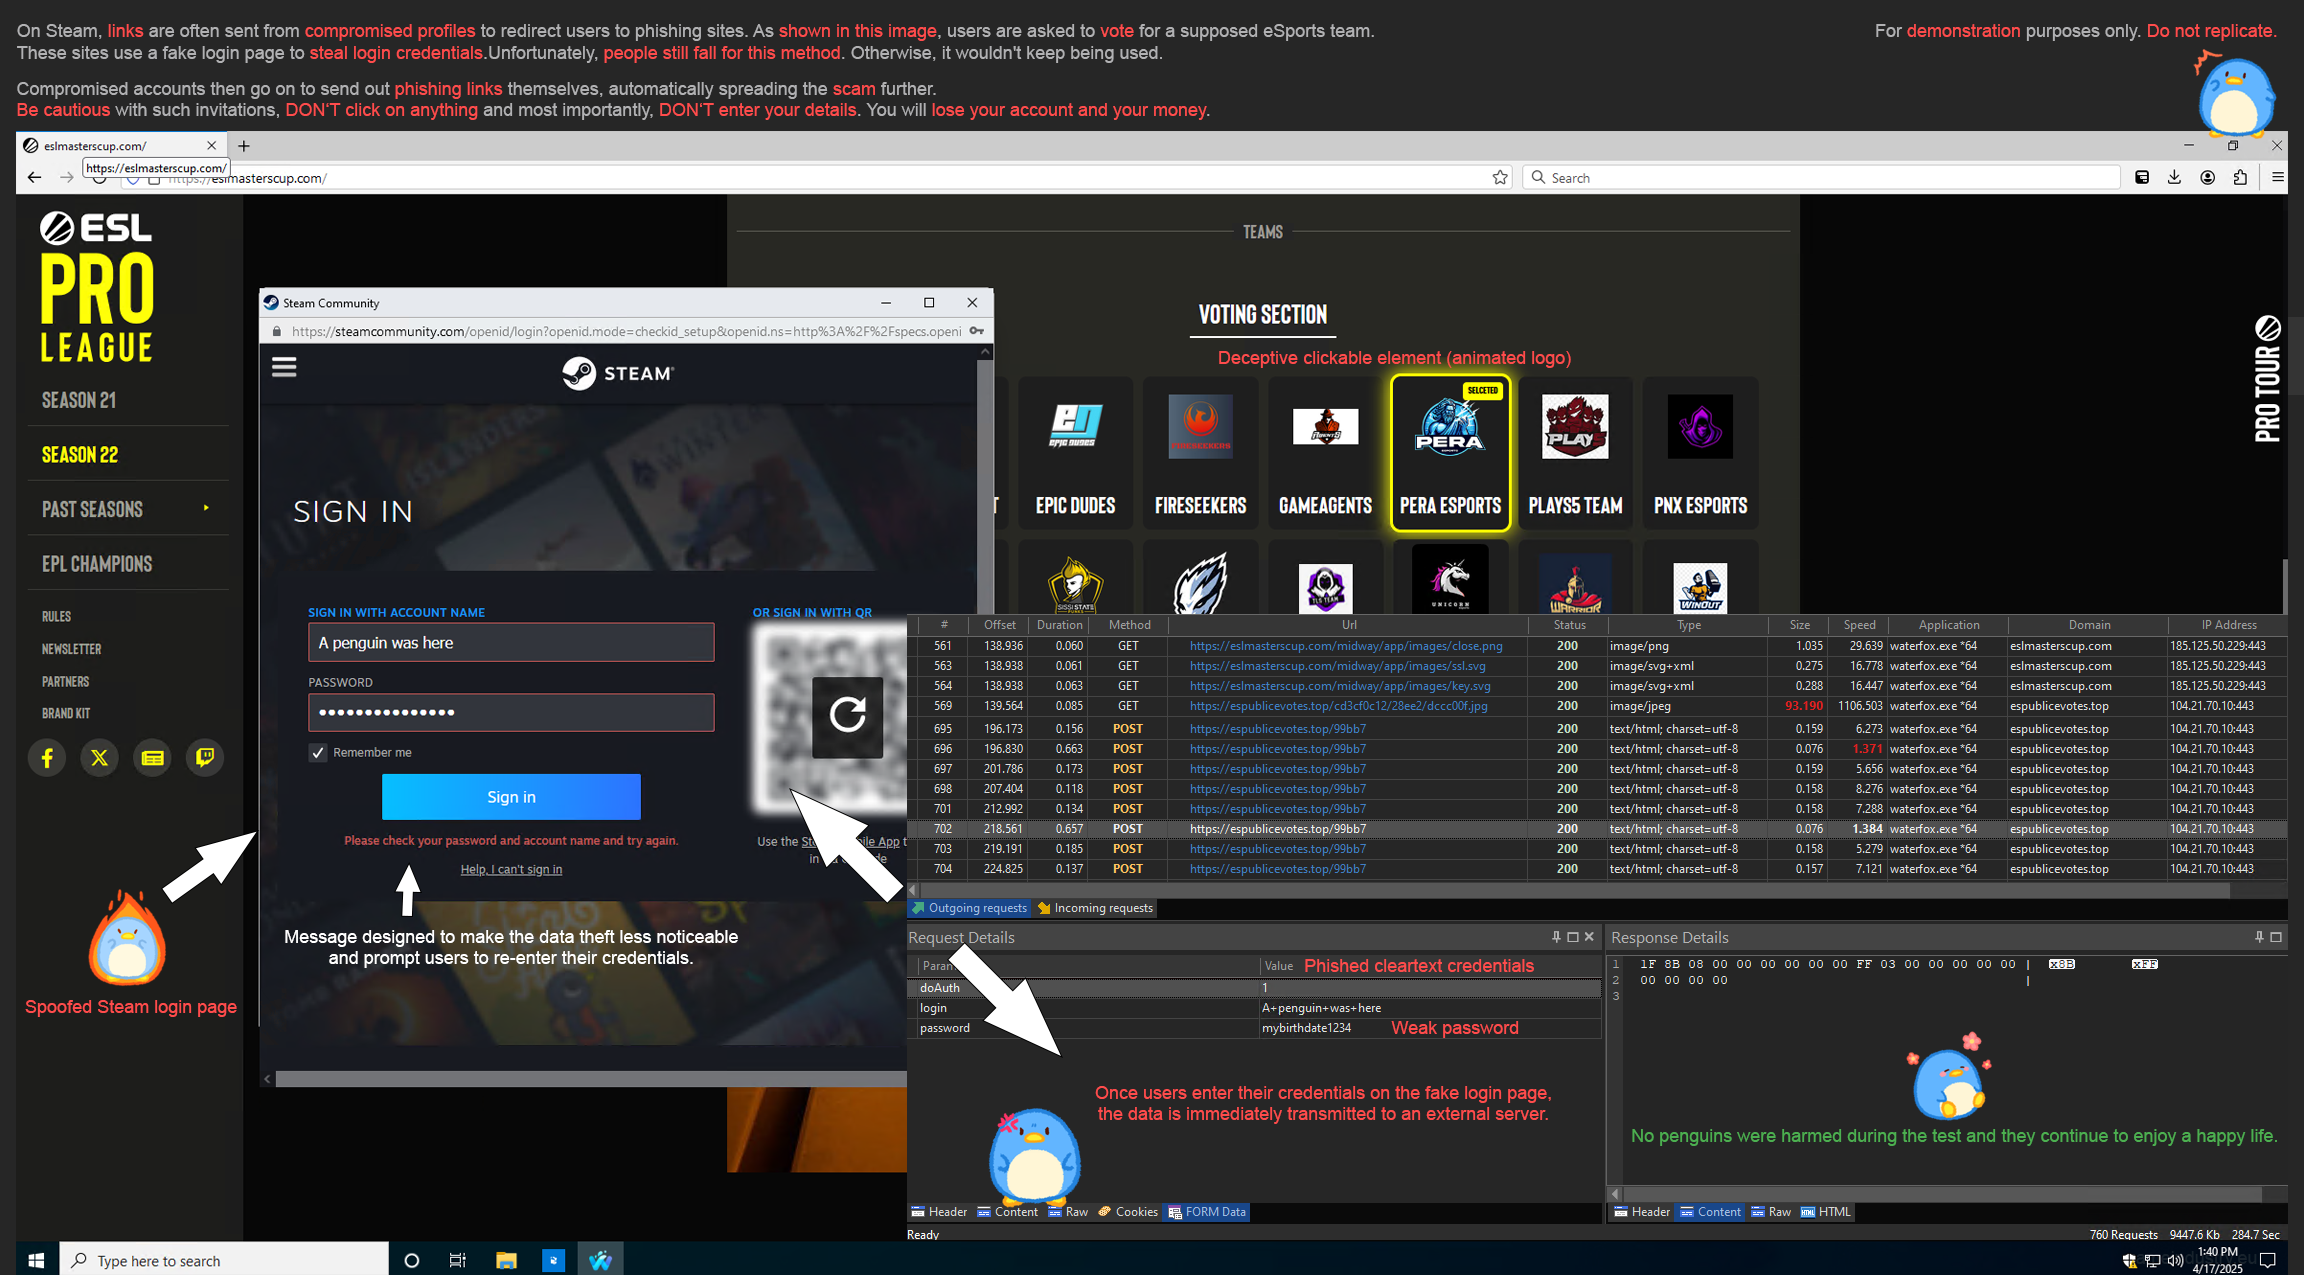Open the X social media icon
The width and height of the screenshot is (2304, 1275).
[99, 758]
